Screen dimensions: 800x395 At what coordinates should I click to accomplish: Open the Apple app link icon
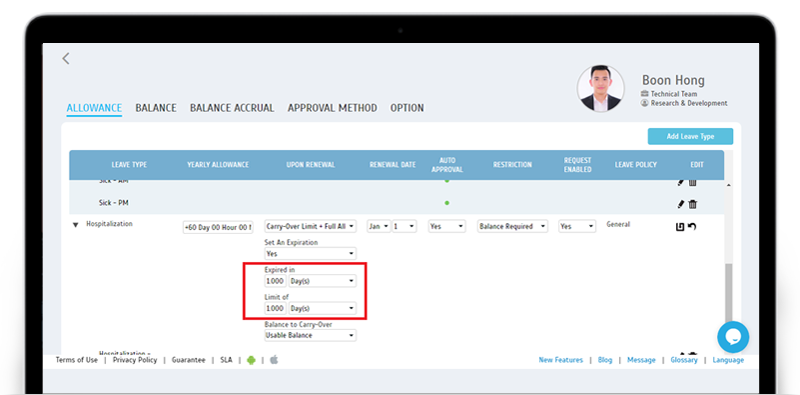click(x=274, y=360)
